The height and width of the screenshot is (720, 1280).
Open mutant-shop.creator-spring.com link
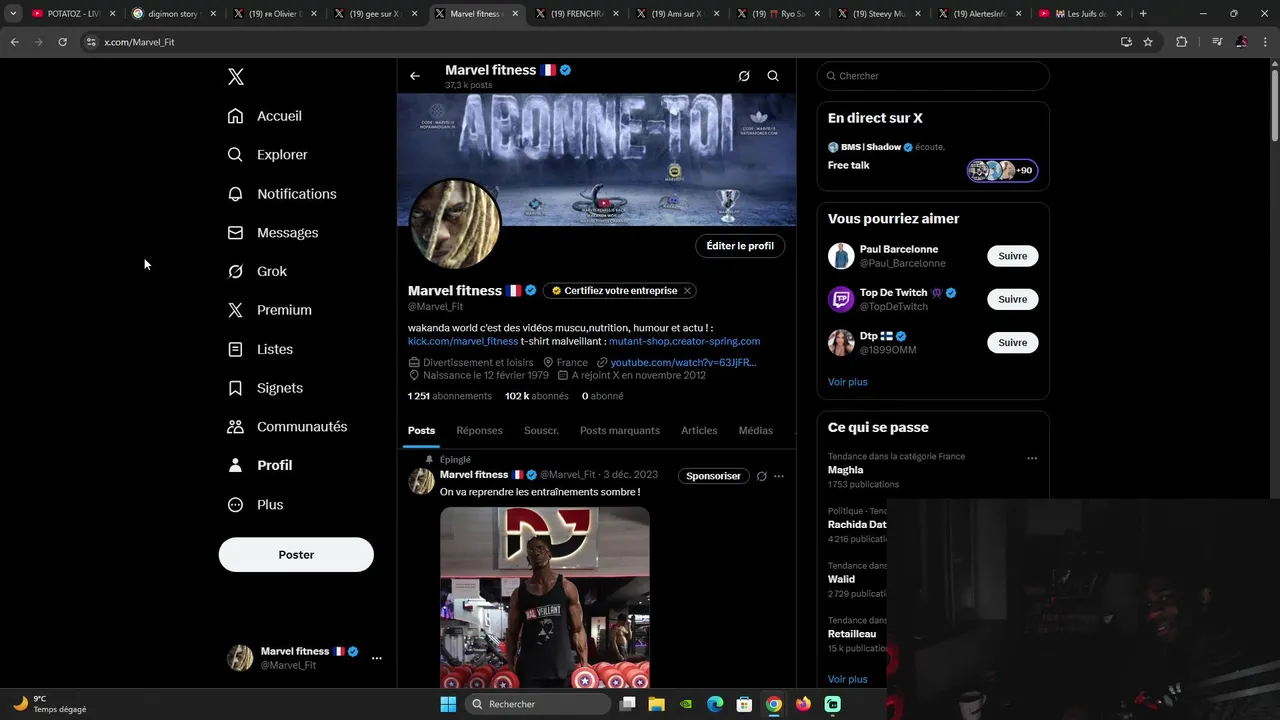point(684,342)
